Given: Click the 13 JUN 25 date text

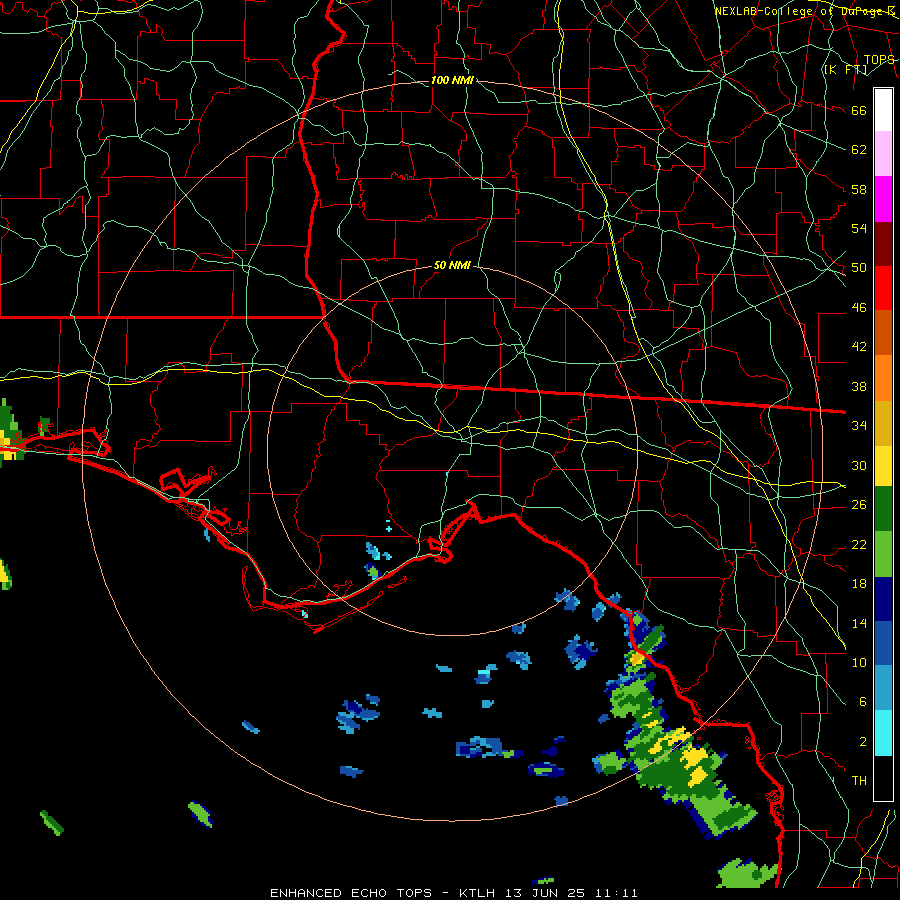Looking at the screenshot, I should 545,893.
